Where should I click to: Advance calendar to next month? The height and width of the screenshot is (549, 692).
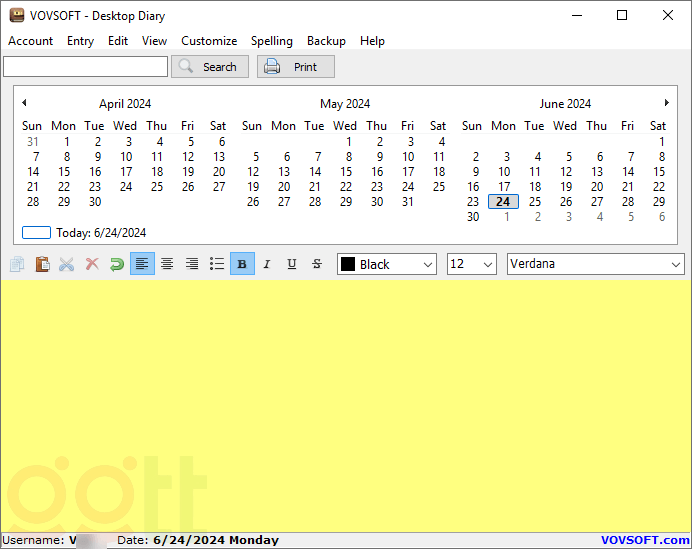pos(667,103)
